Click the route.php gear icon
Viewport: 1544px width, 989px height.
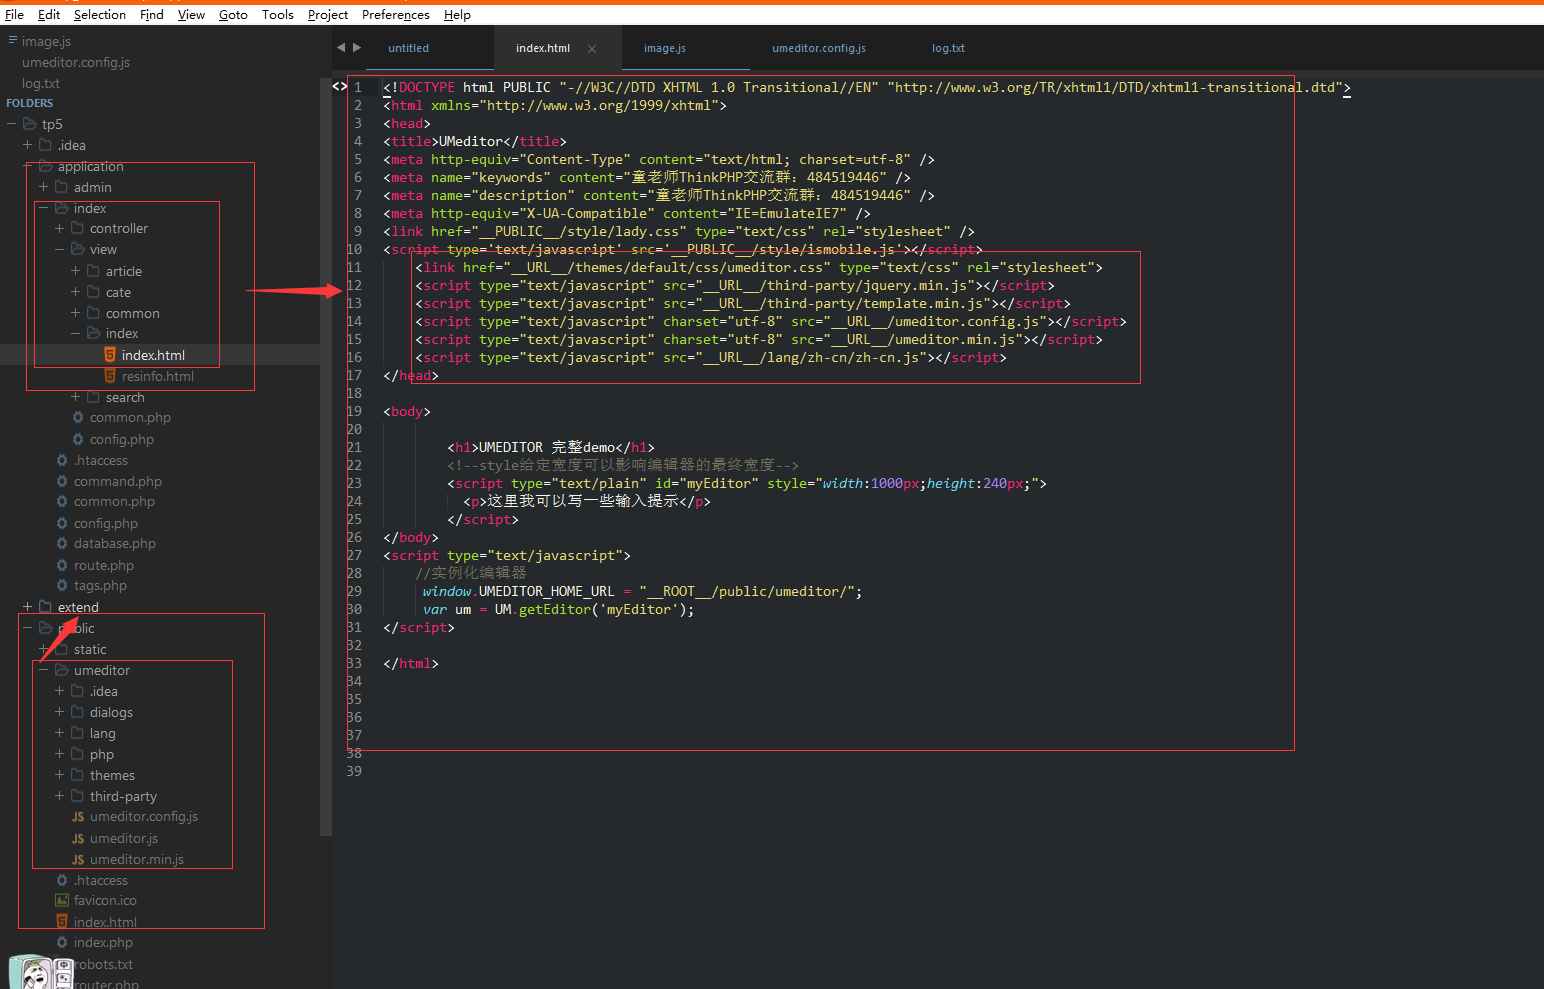tap(62, 565)
